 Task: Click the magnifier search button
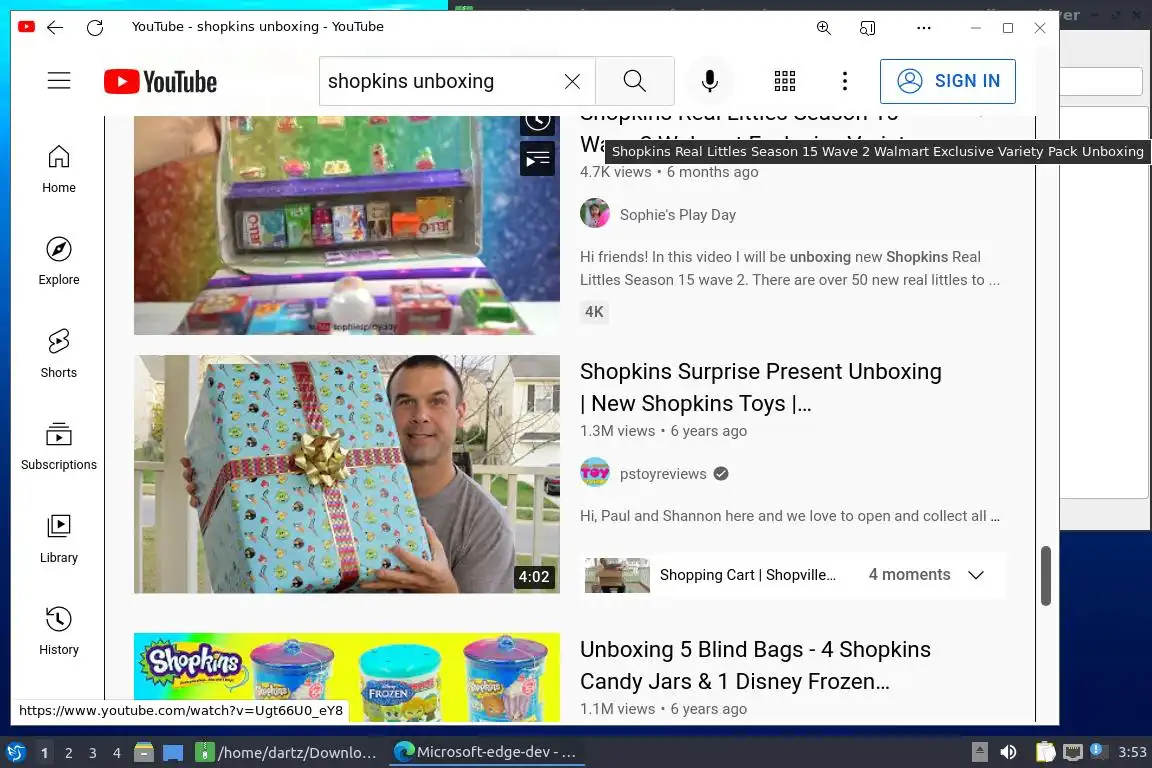pos(635,81)
